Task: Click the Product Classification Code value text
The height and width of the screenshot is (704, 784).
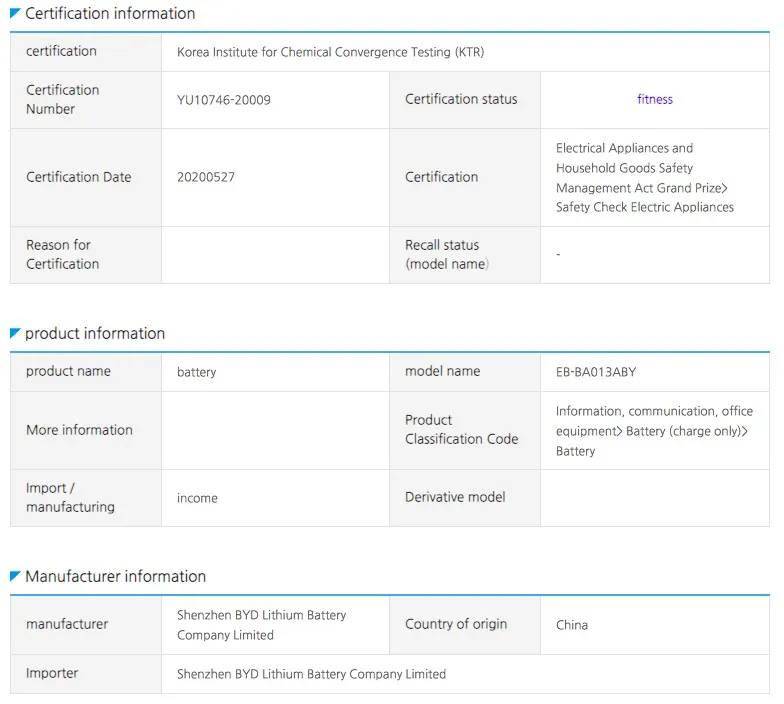Action: point(654,430)
